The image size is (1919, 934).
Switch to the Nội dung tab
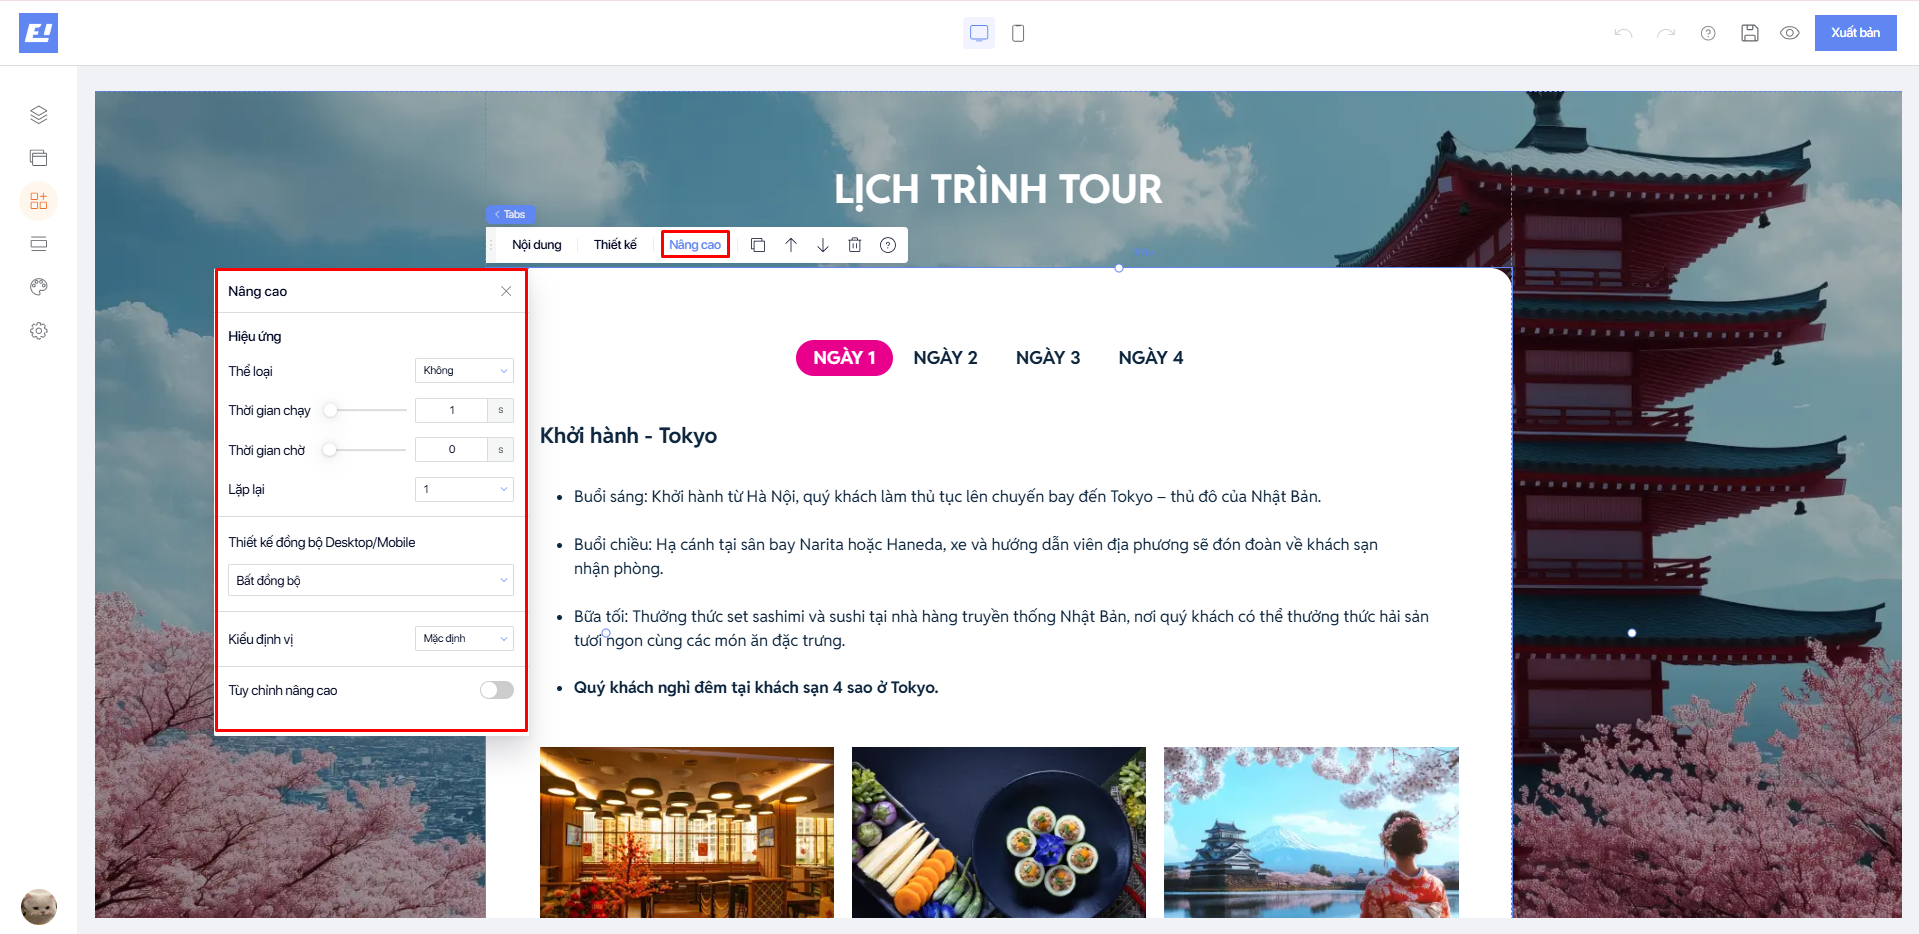[536, 245]
